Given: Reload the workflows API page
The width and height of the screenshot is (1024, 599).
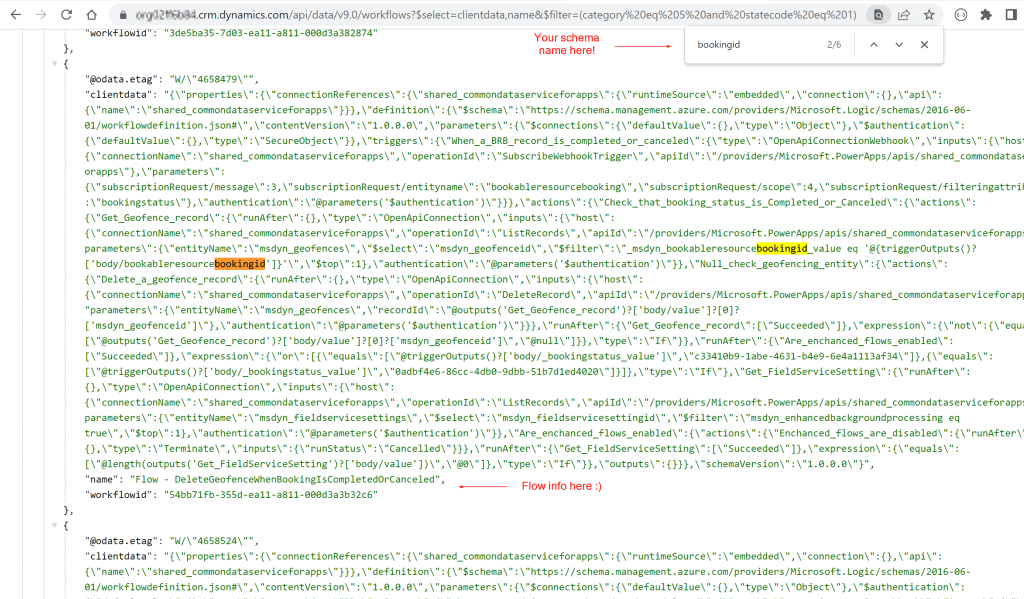Looking at the screenshot, I should click(x=66, y=15).
